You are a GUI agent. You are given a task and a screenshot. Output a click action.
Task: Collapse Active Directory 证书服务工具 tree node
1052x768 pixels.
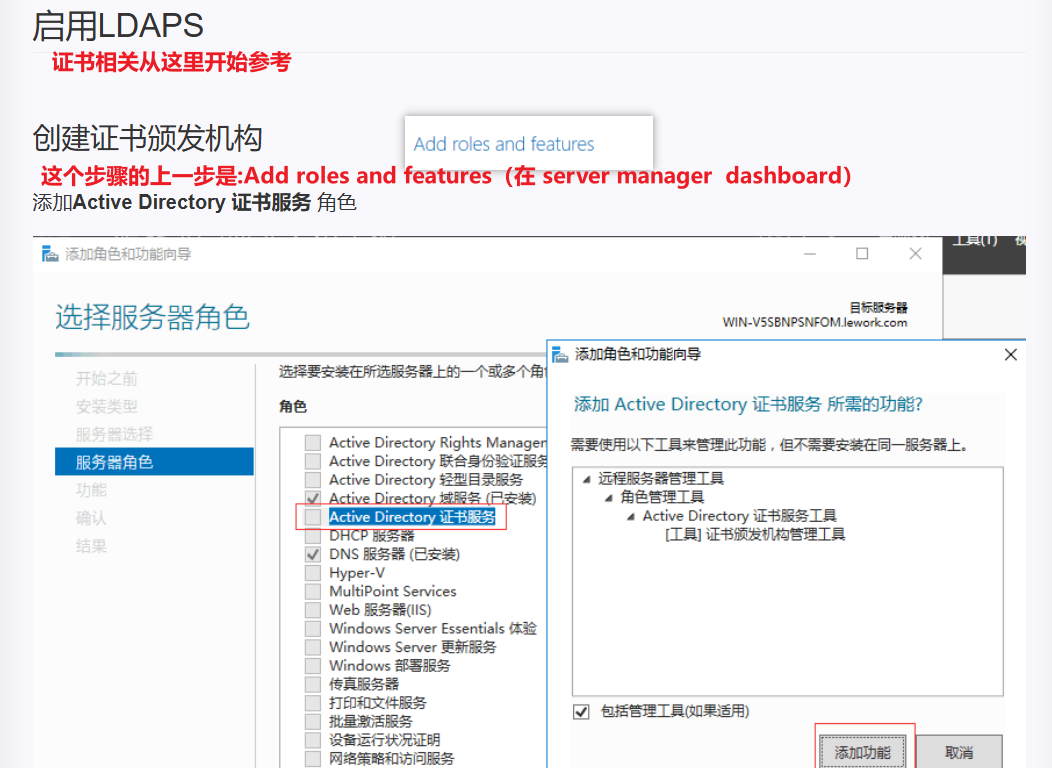coord(631,516)
